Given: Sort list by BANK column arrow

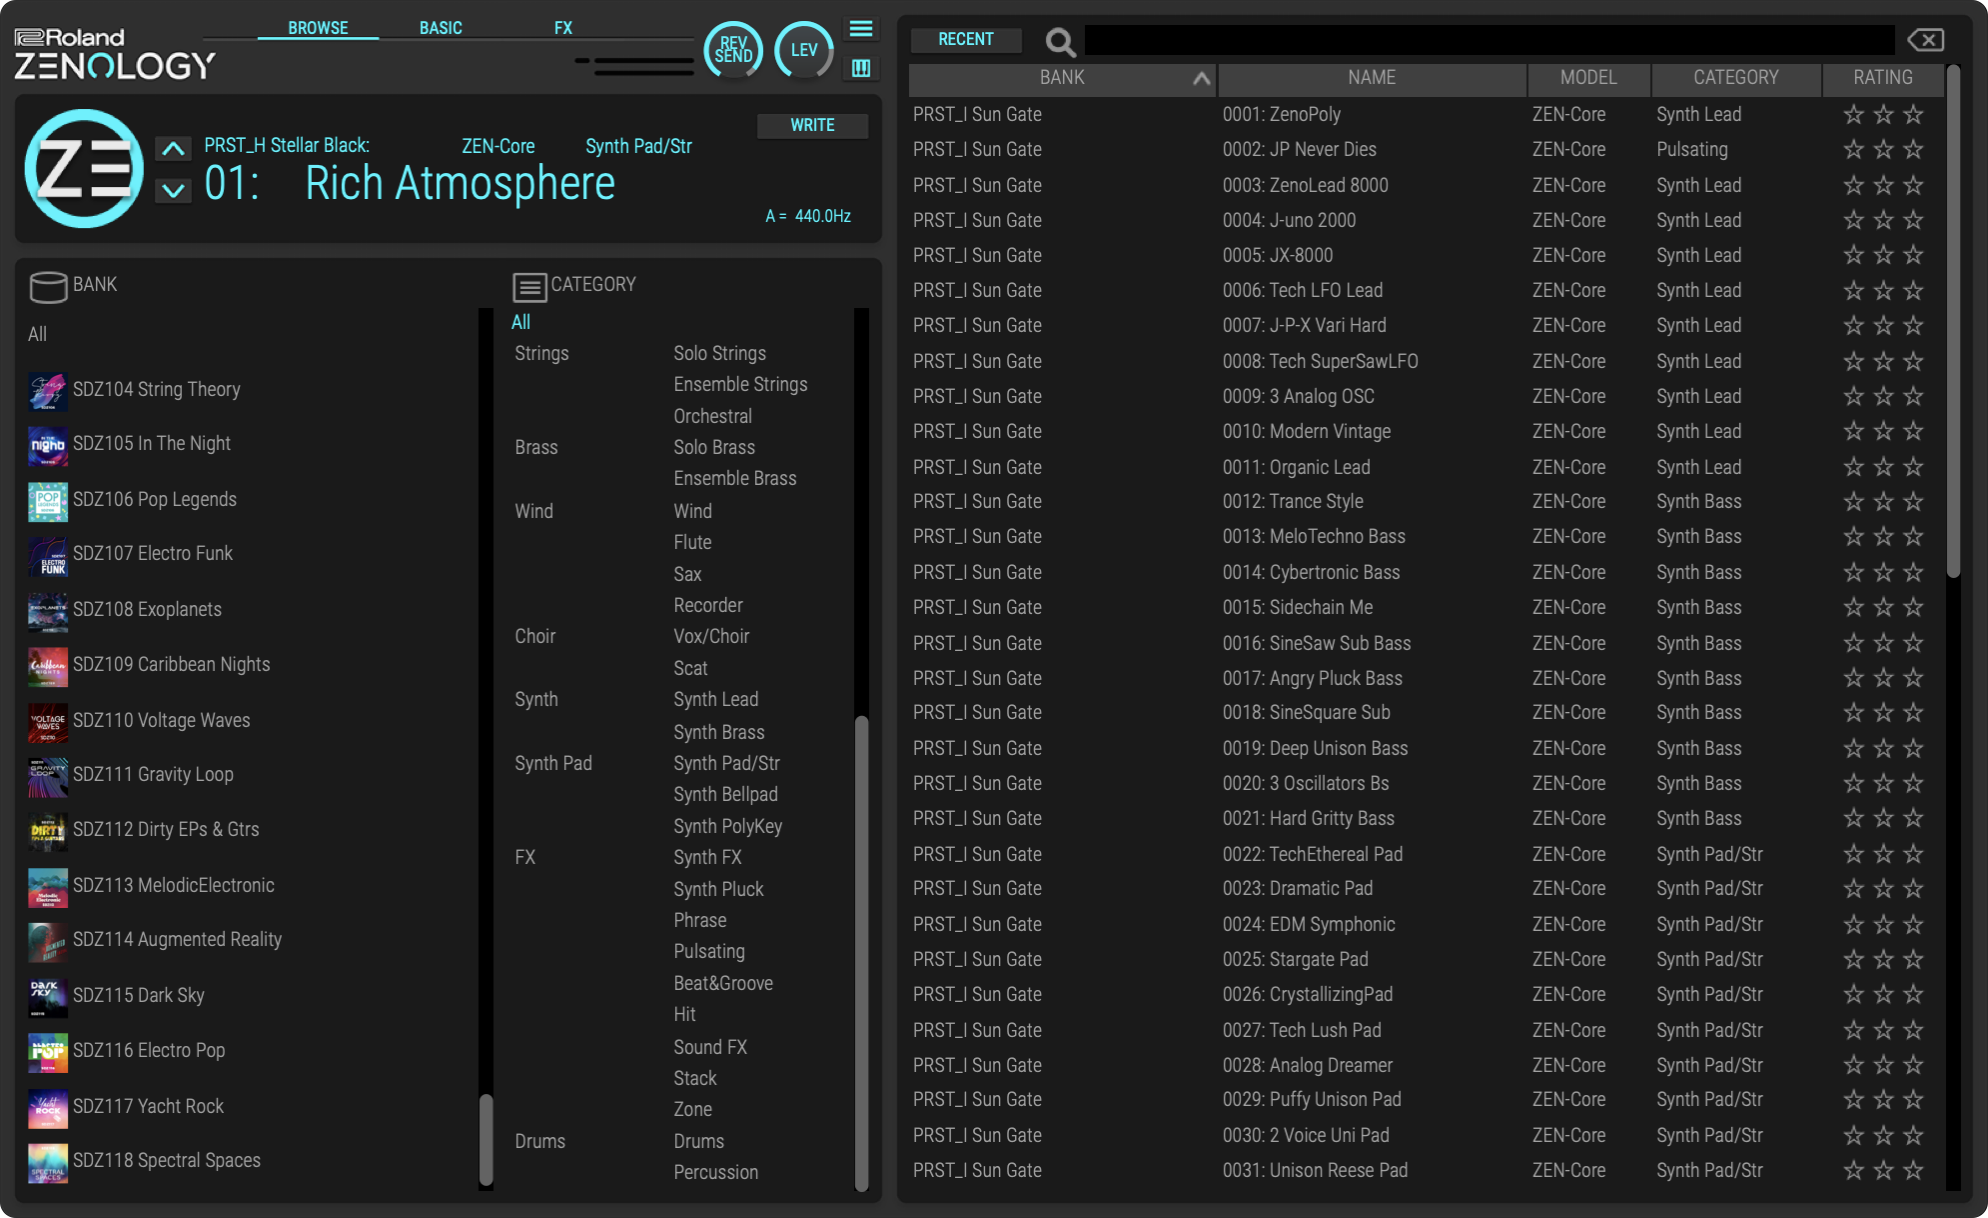Looking at the screenshot, I should (x=1201, y=78).
